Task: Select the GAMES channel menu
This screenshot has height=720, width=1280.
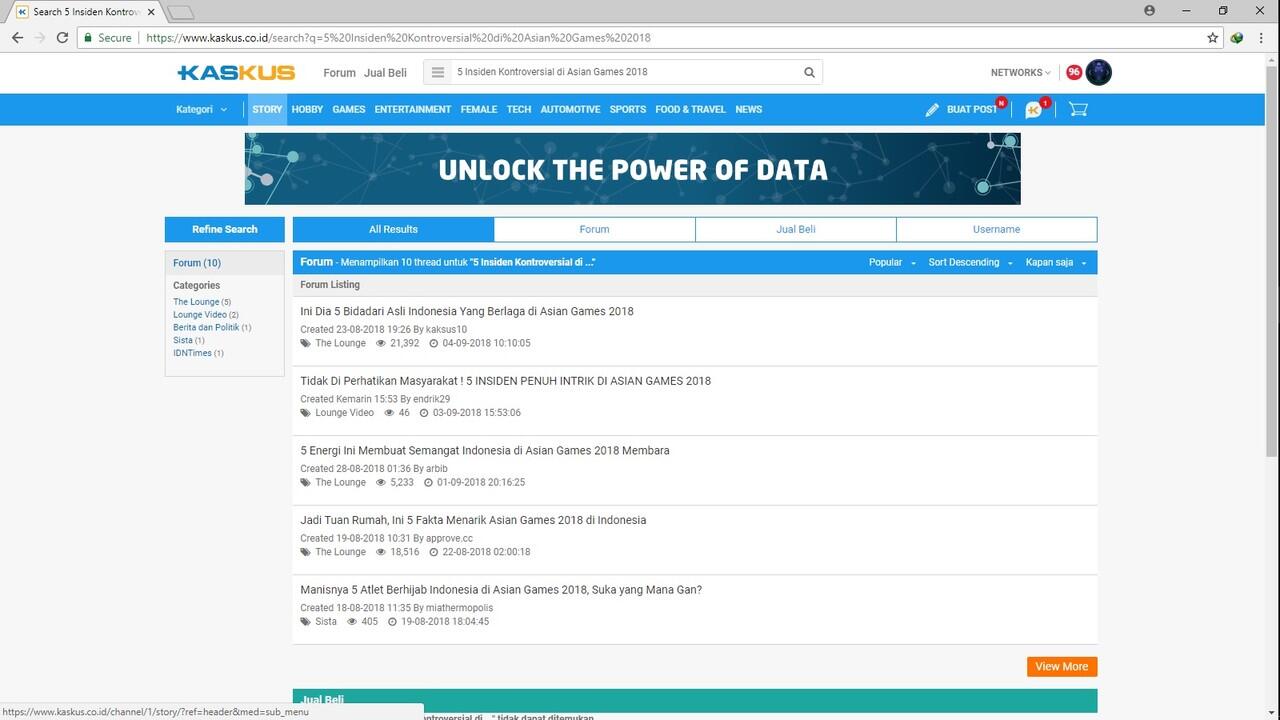Action: pyautogui.click(x=349, y=109)
